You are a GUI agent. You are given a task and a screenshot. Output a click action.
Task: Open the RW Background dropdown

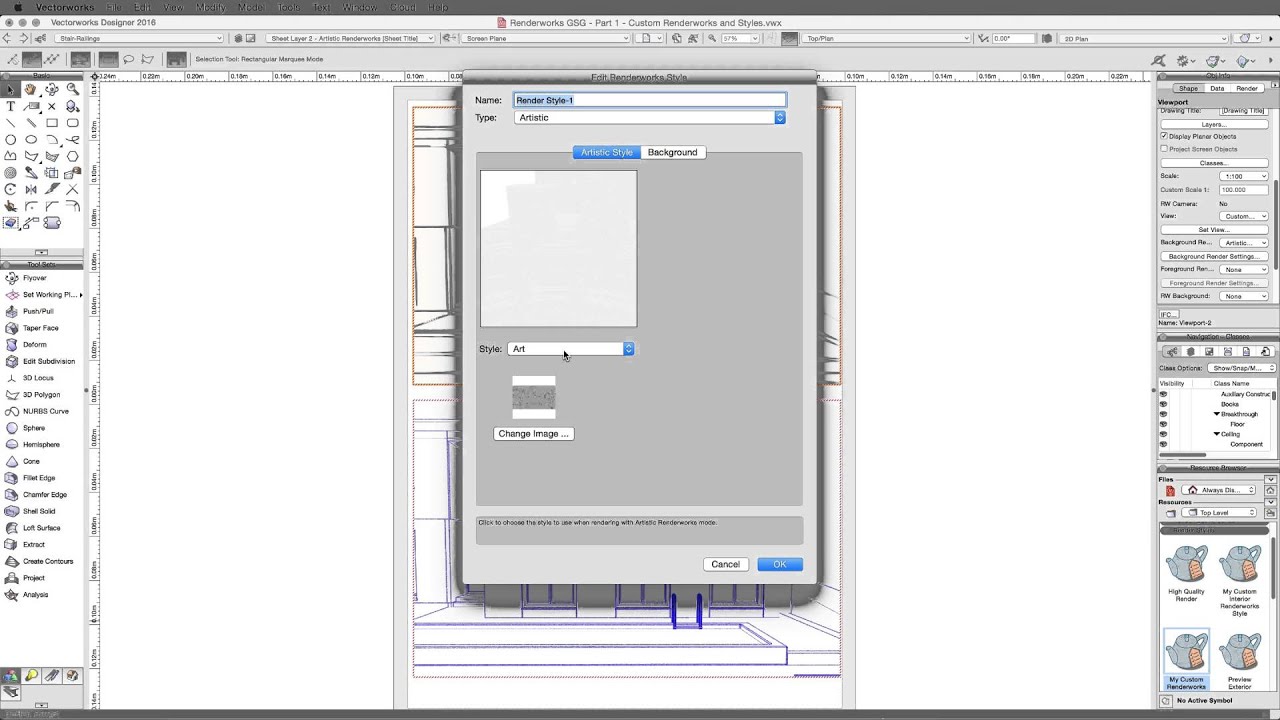pyautogui.click(x=1244, y=296)
